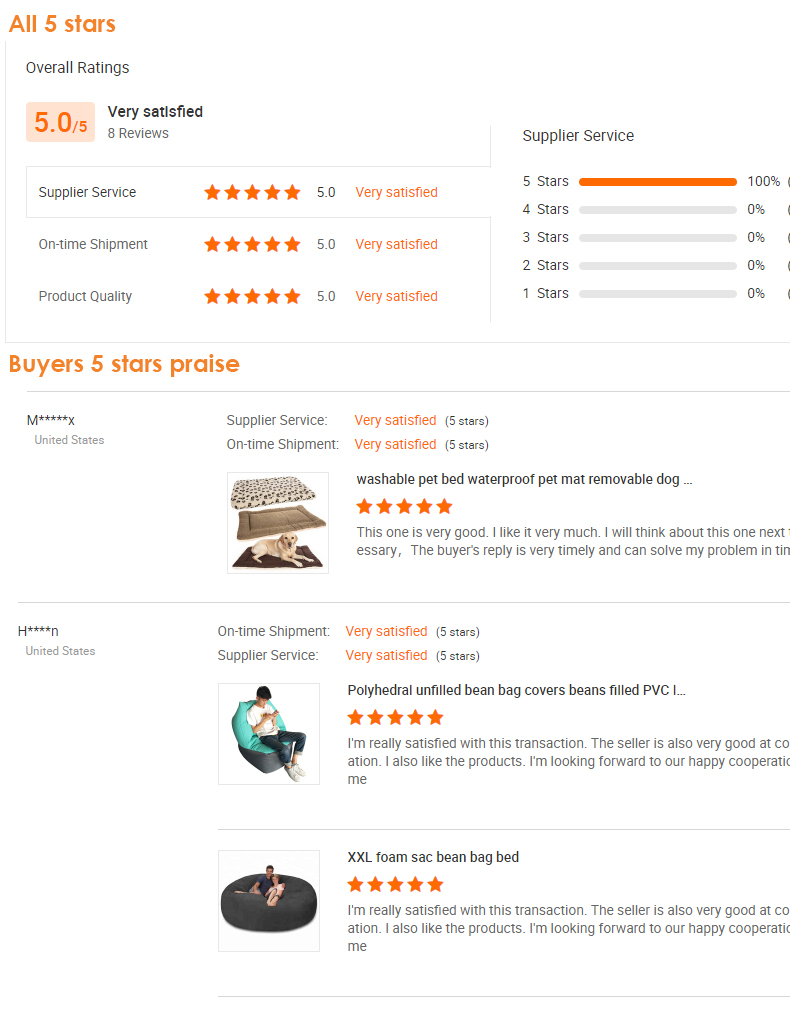Screen dimensions: 790x1012
Task: Open Polyhedral unfilled bean bag covers link
Action: (516, 691)
